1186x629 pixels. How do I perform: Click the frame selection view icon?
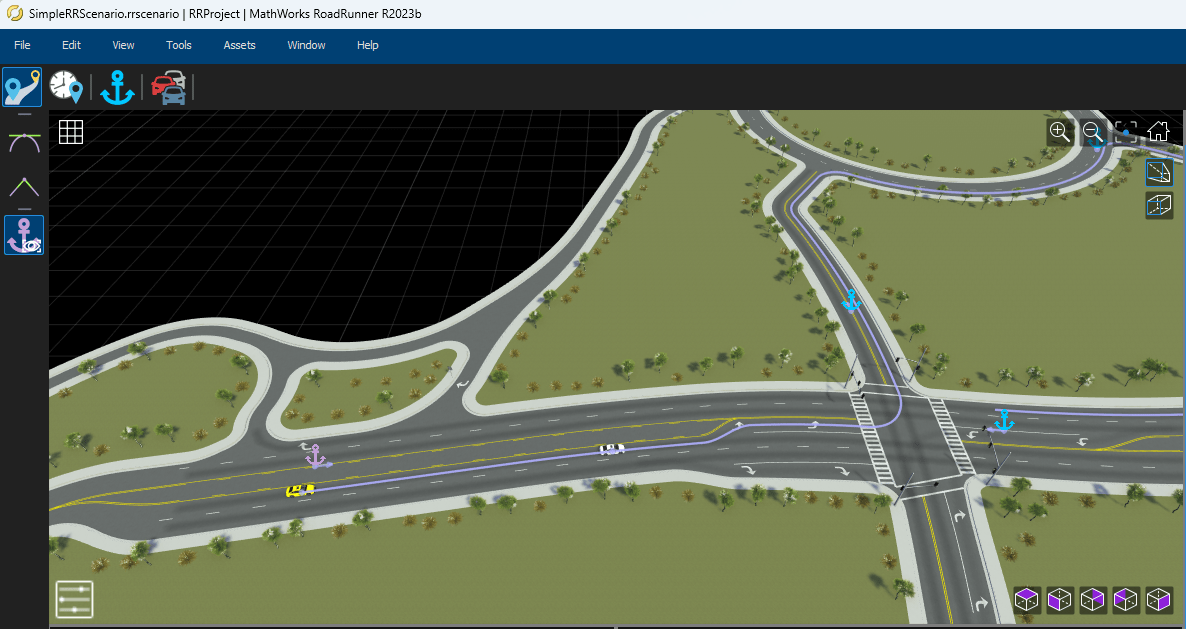[1125, 132]
